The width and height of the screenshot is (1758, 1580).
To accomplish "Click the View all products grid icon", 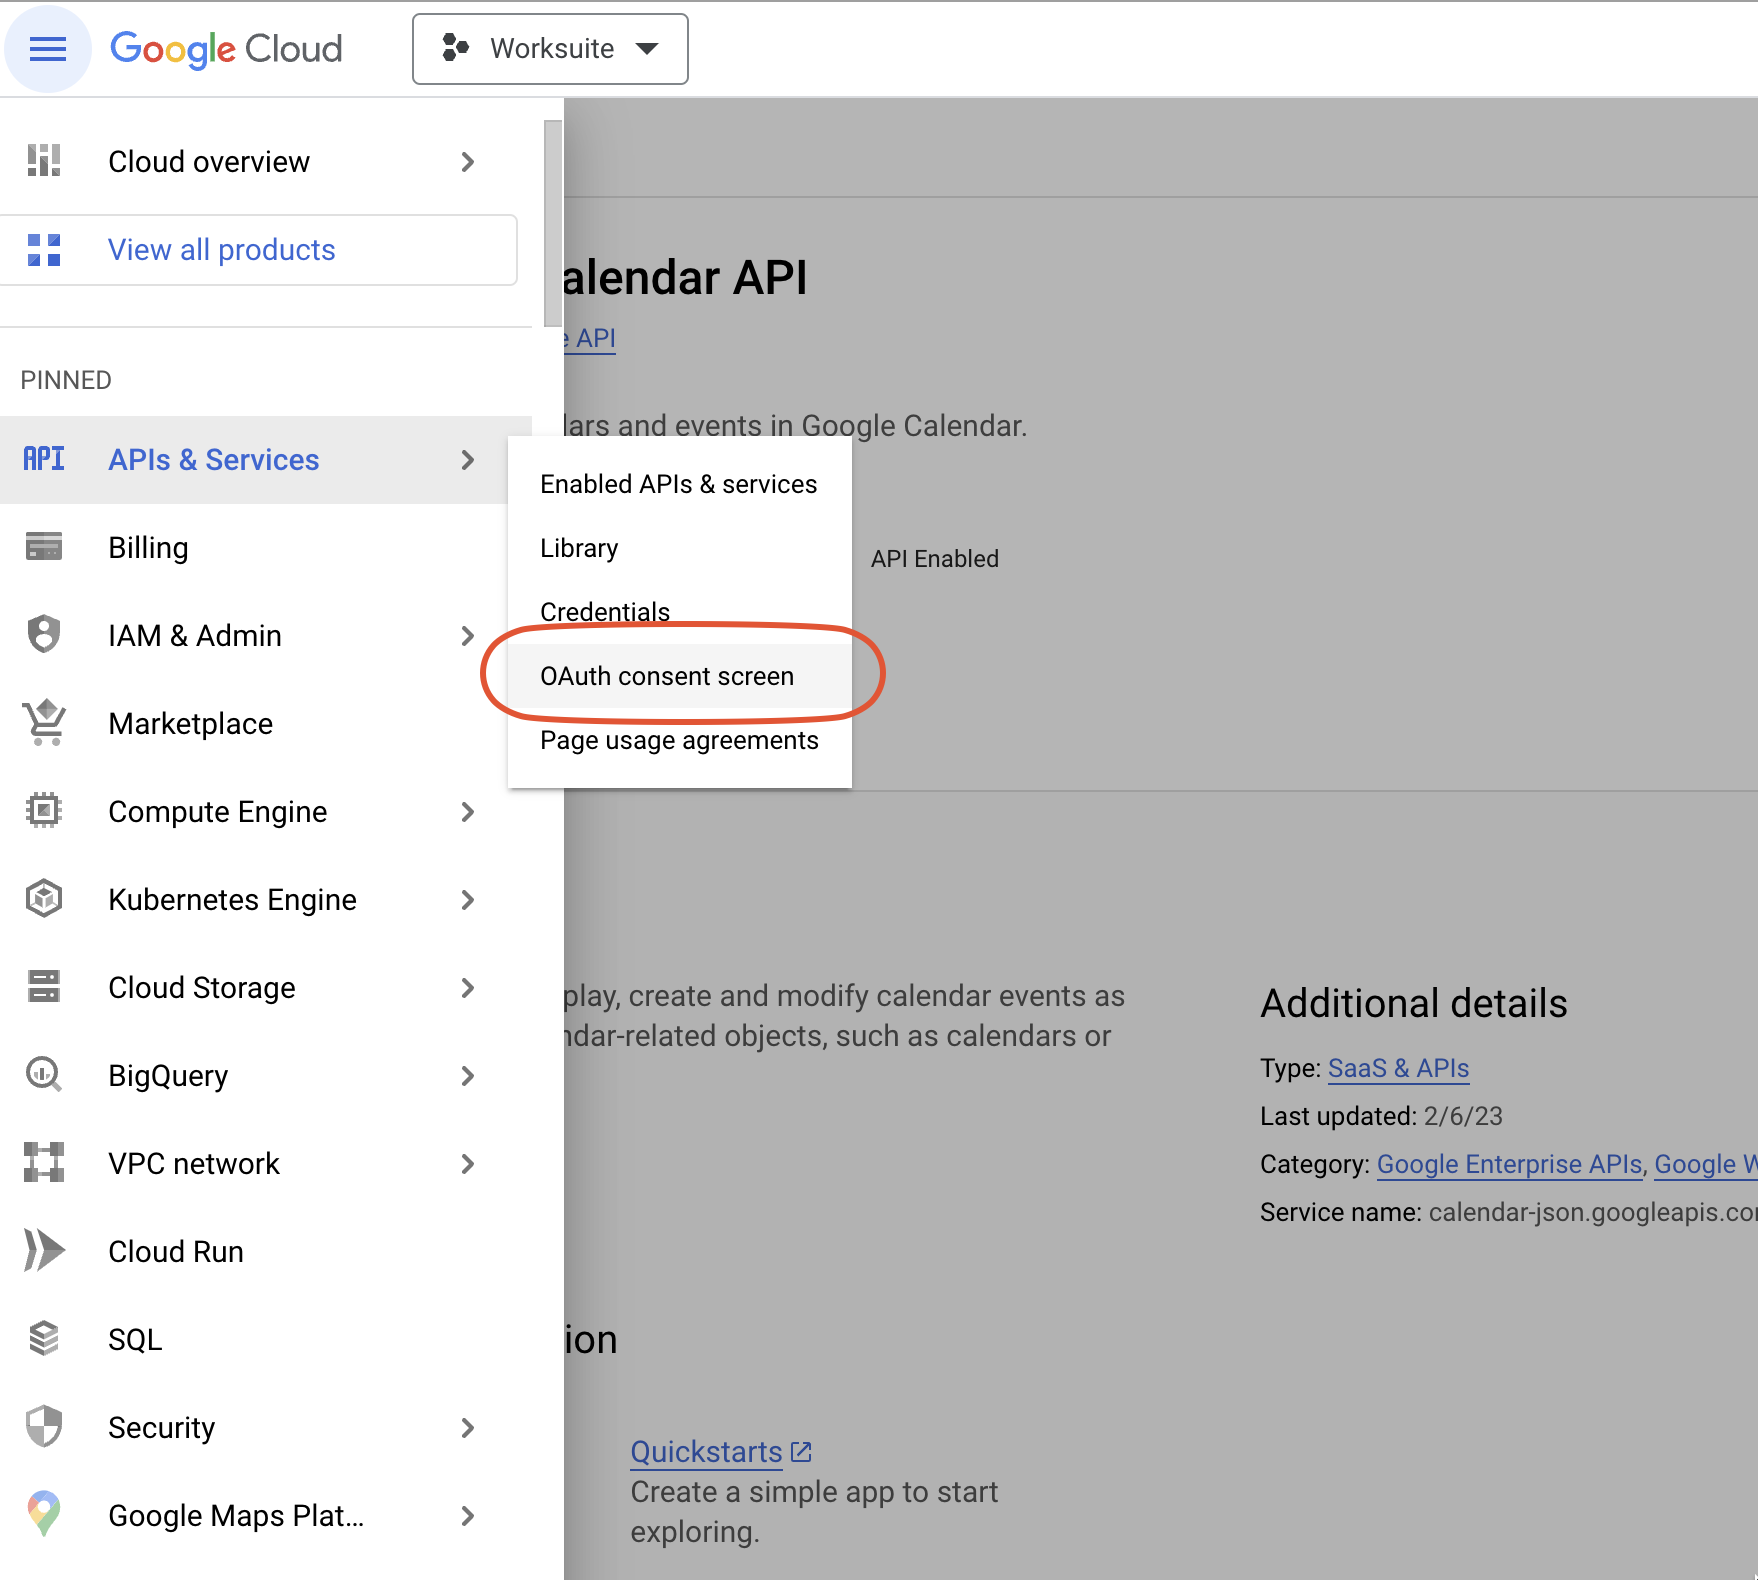I will click(44, 250).
